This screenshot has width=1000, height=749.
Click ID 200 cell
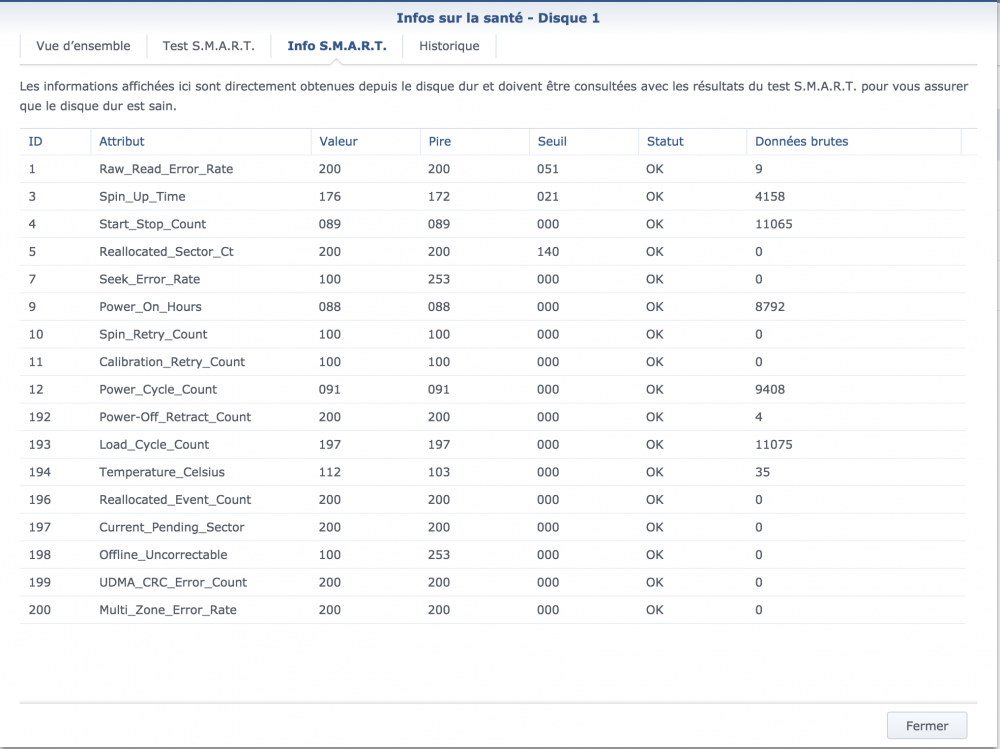pos(40,610)
